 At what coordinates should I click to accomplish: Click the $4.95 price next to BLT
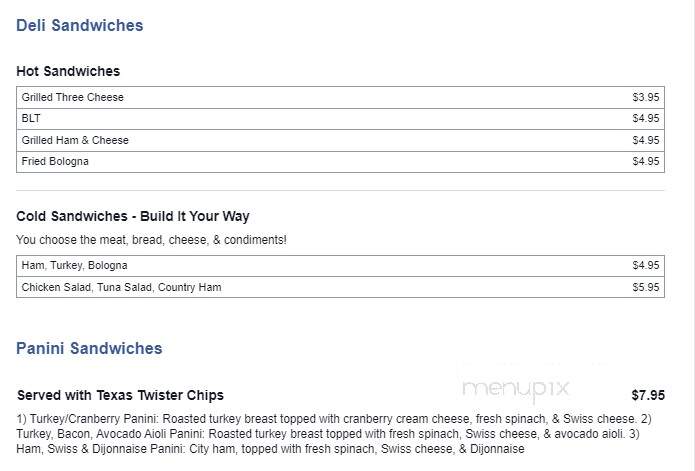646,118
